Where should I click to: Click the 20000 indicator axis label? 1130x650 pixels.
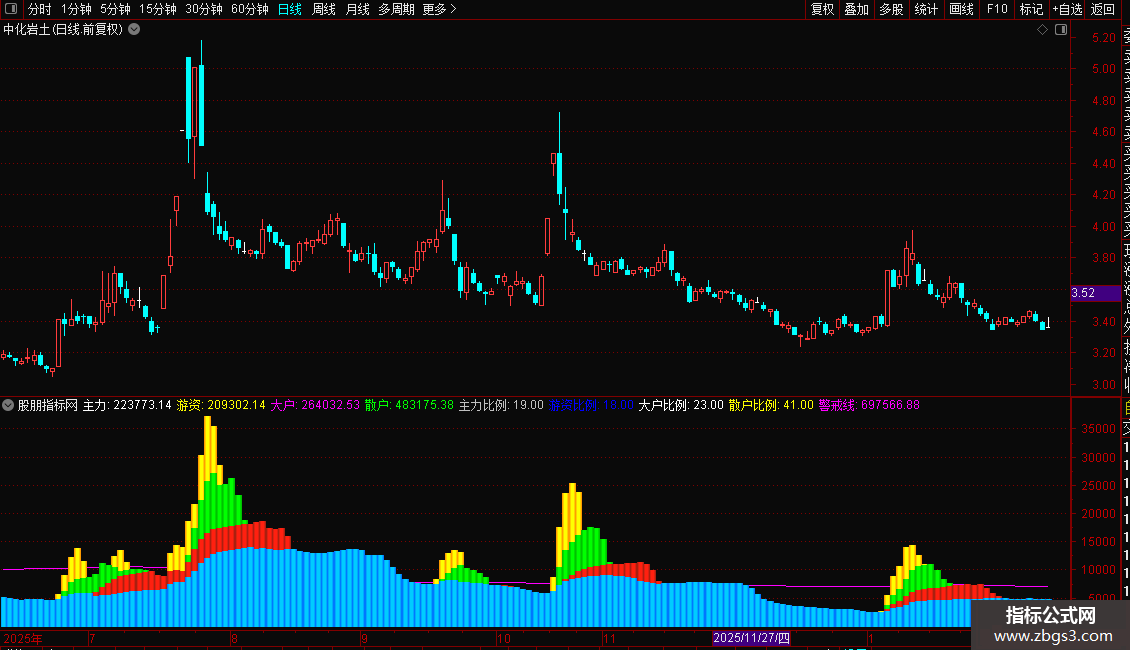coord(1098,514)
